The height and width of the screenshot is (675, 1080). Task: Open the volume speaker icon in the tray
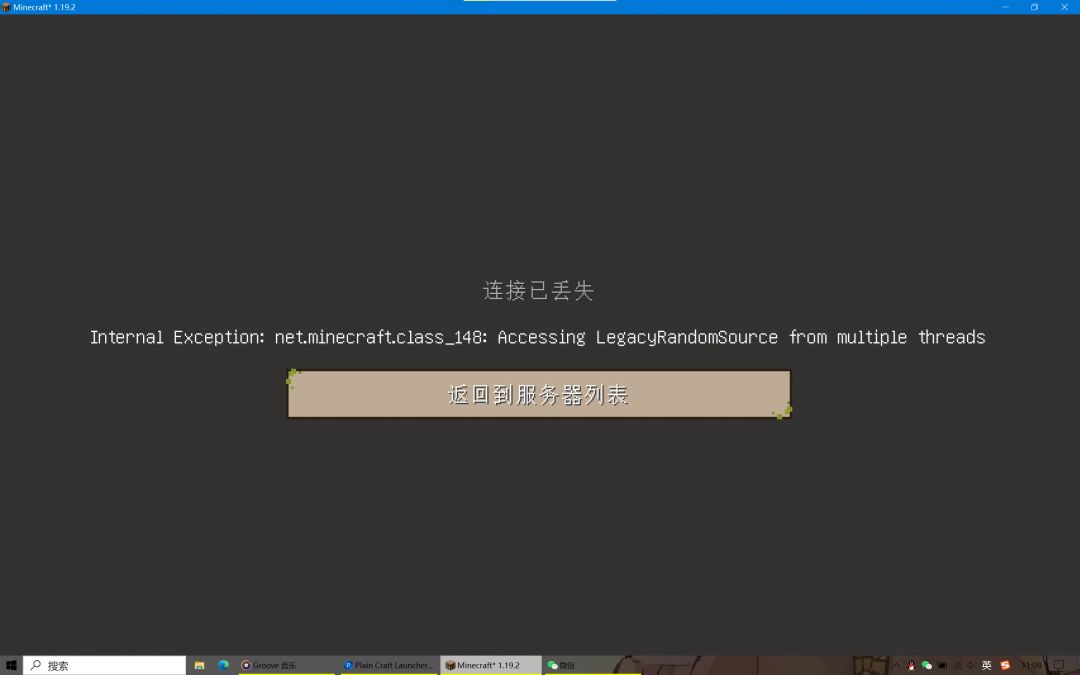(970, 665)
